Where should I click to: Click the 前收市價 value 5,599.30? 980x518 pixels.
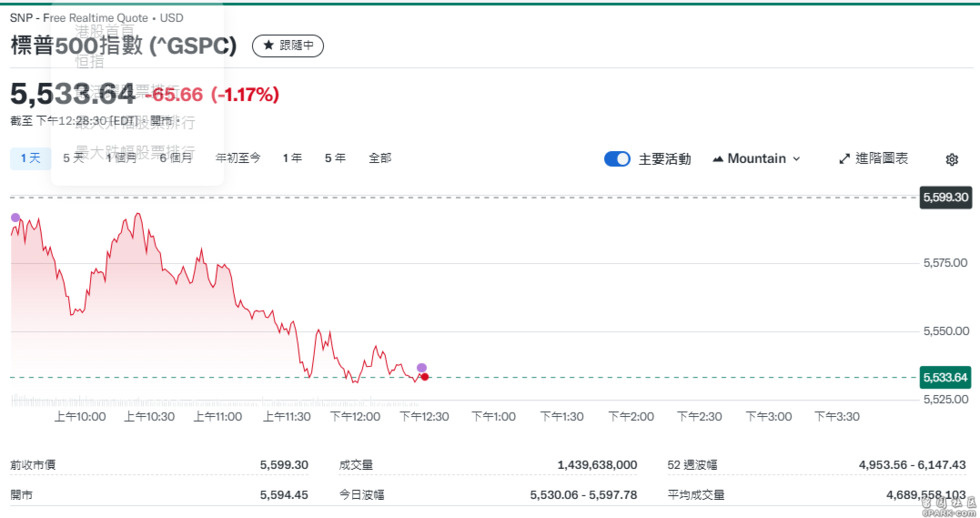click(x=284, y=465)
